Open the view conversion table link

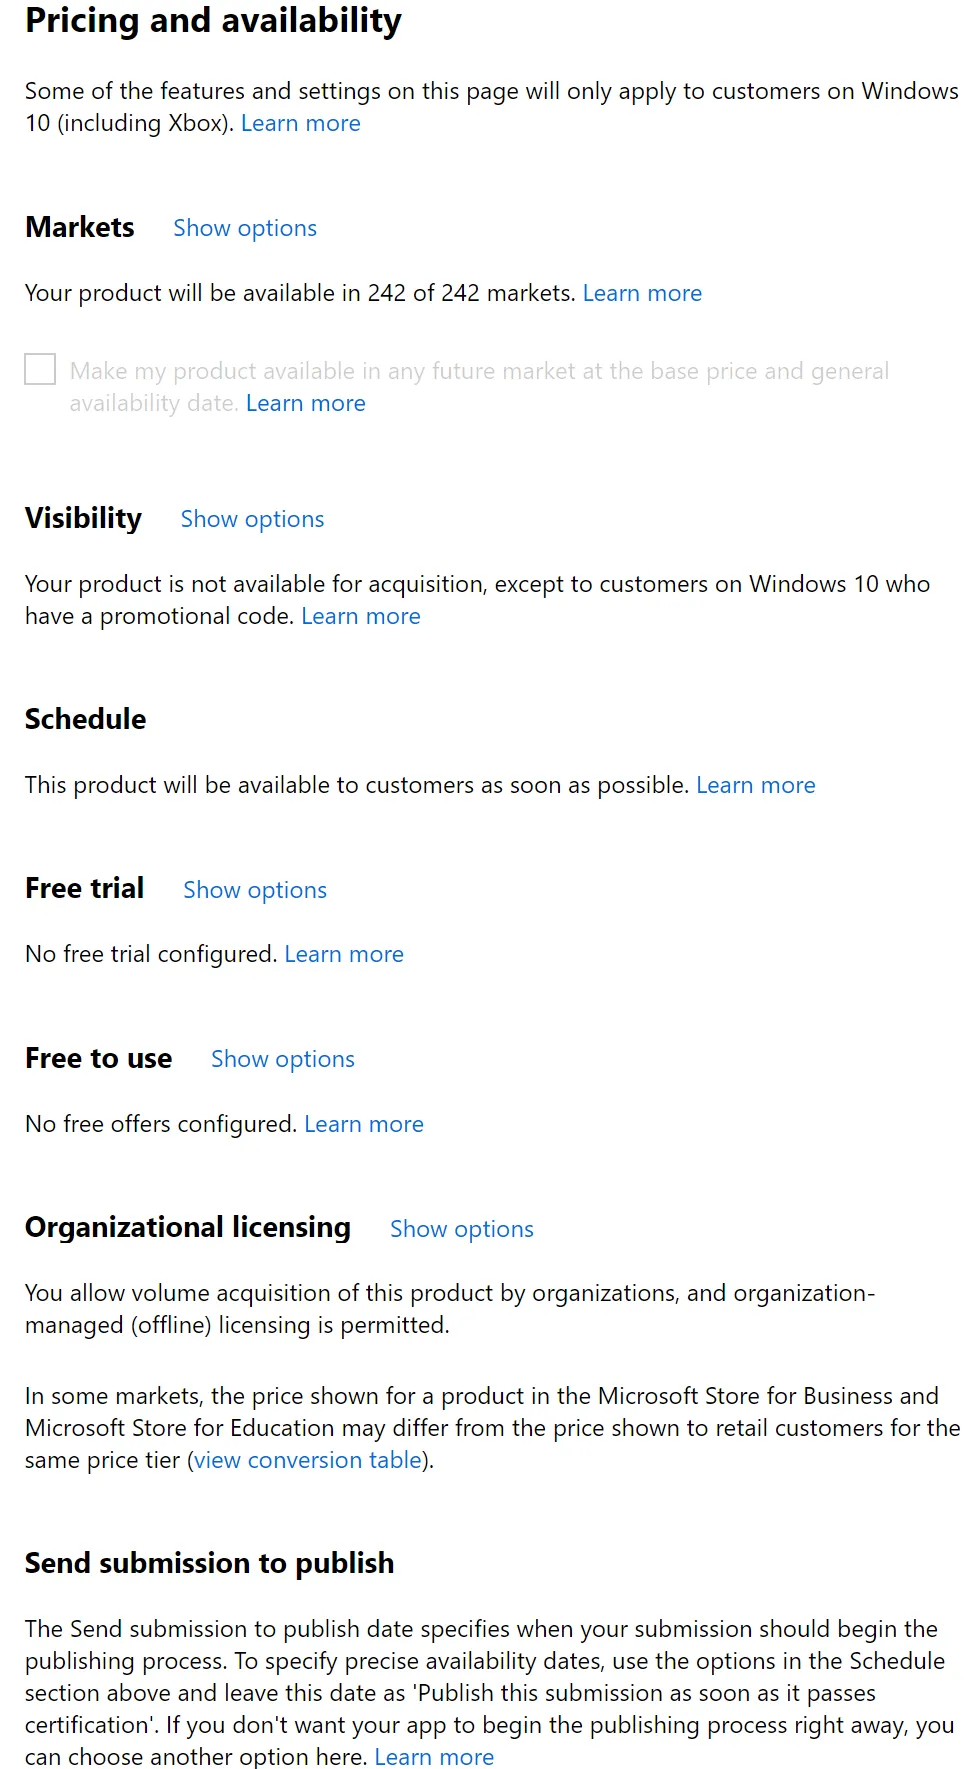pos(308,1460)
